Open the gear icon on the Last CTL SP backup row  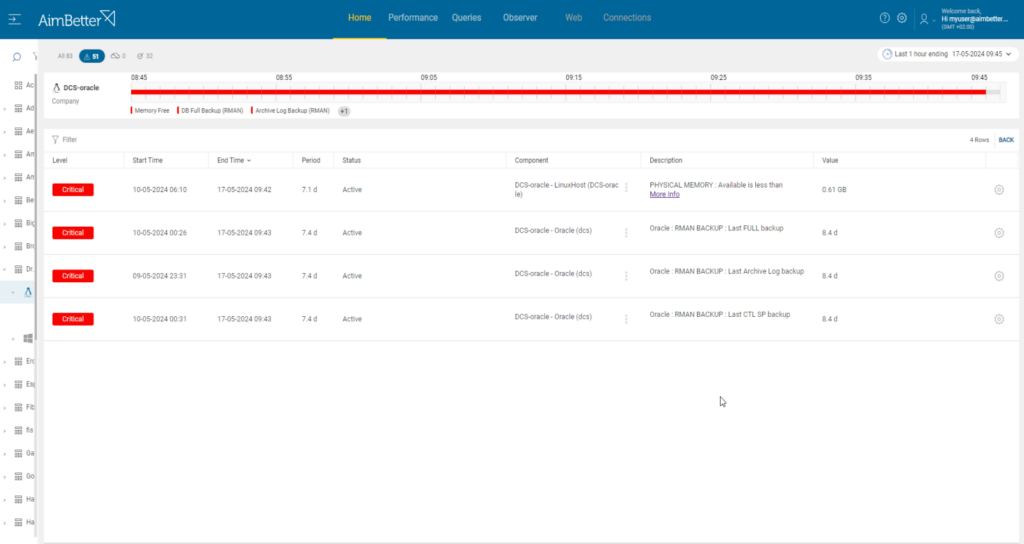pos(999,319)
